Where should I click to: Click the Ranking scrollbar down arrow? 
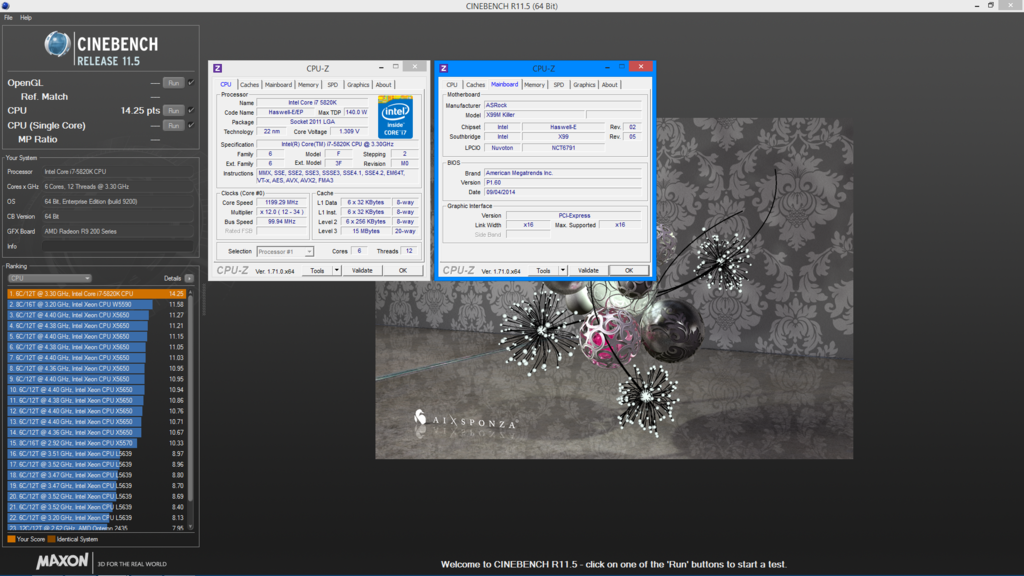click(x=191, y=526)
